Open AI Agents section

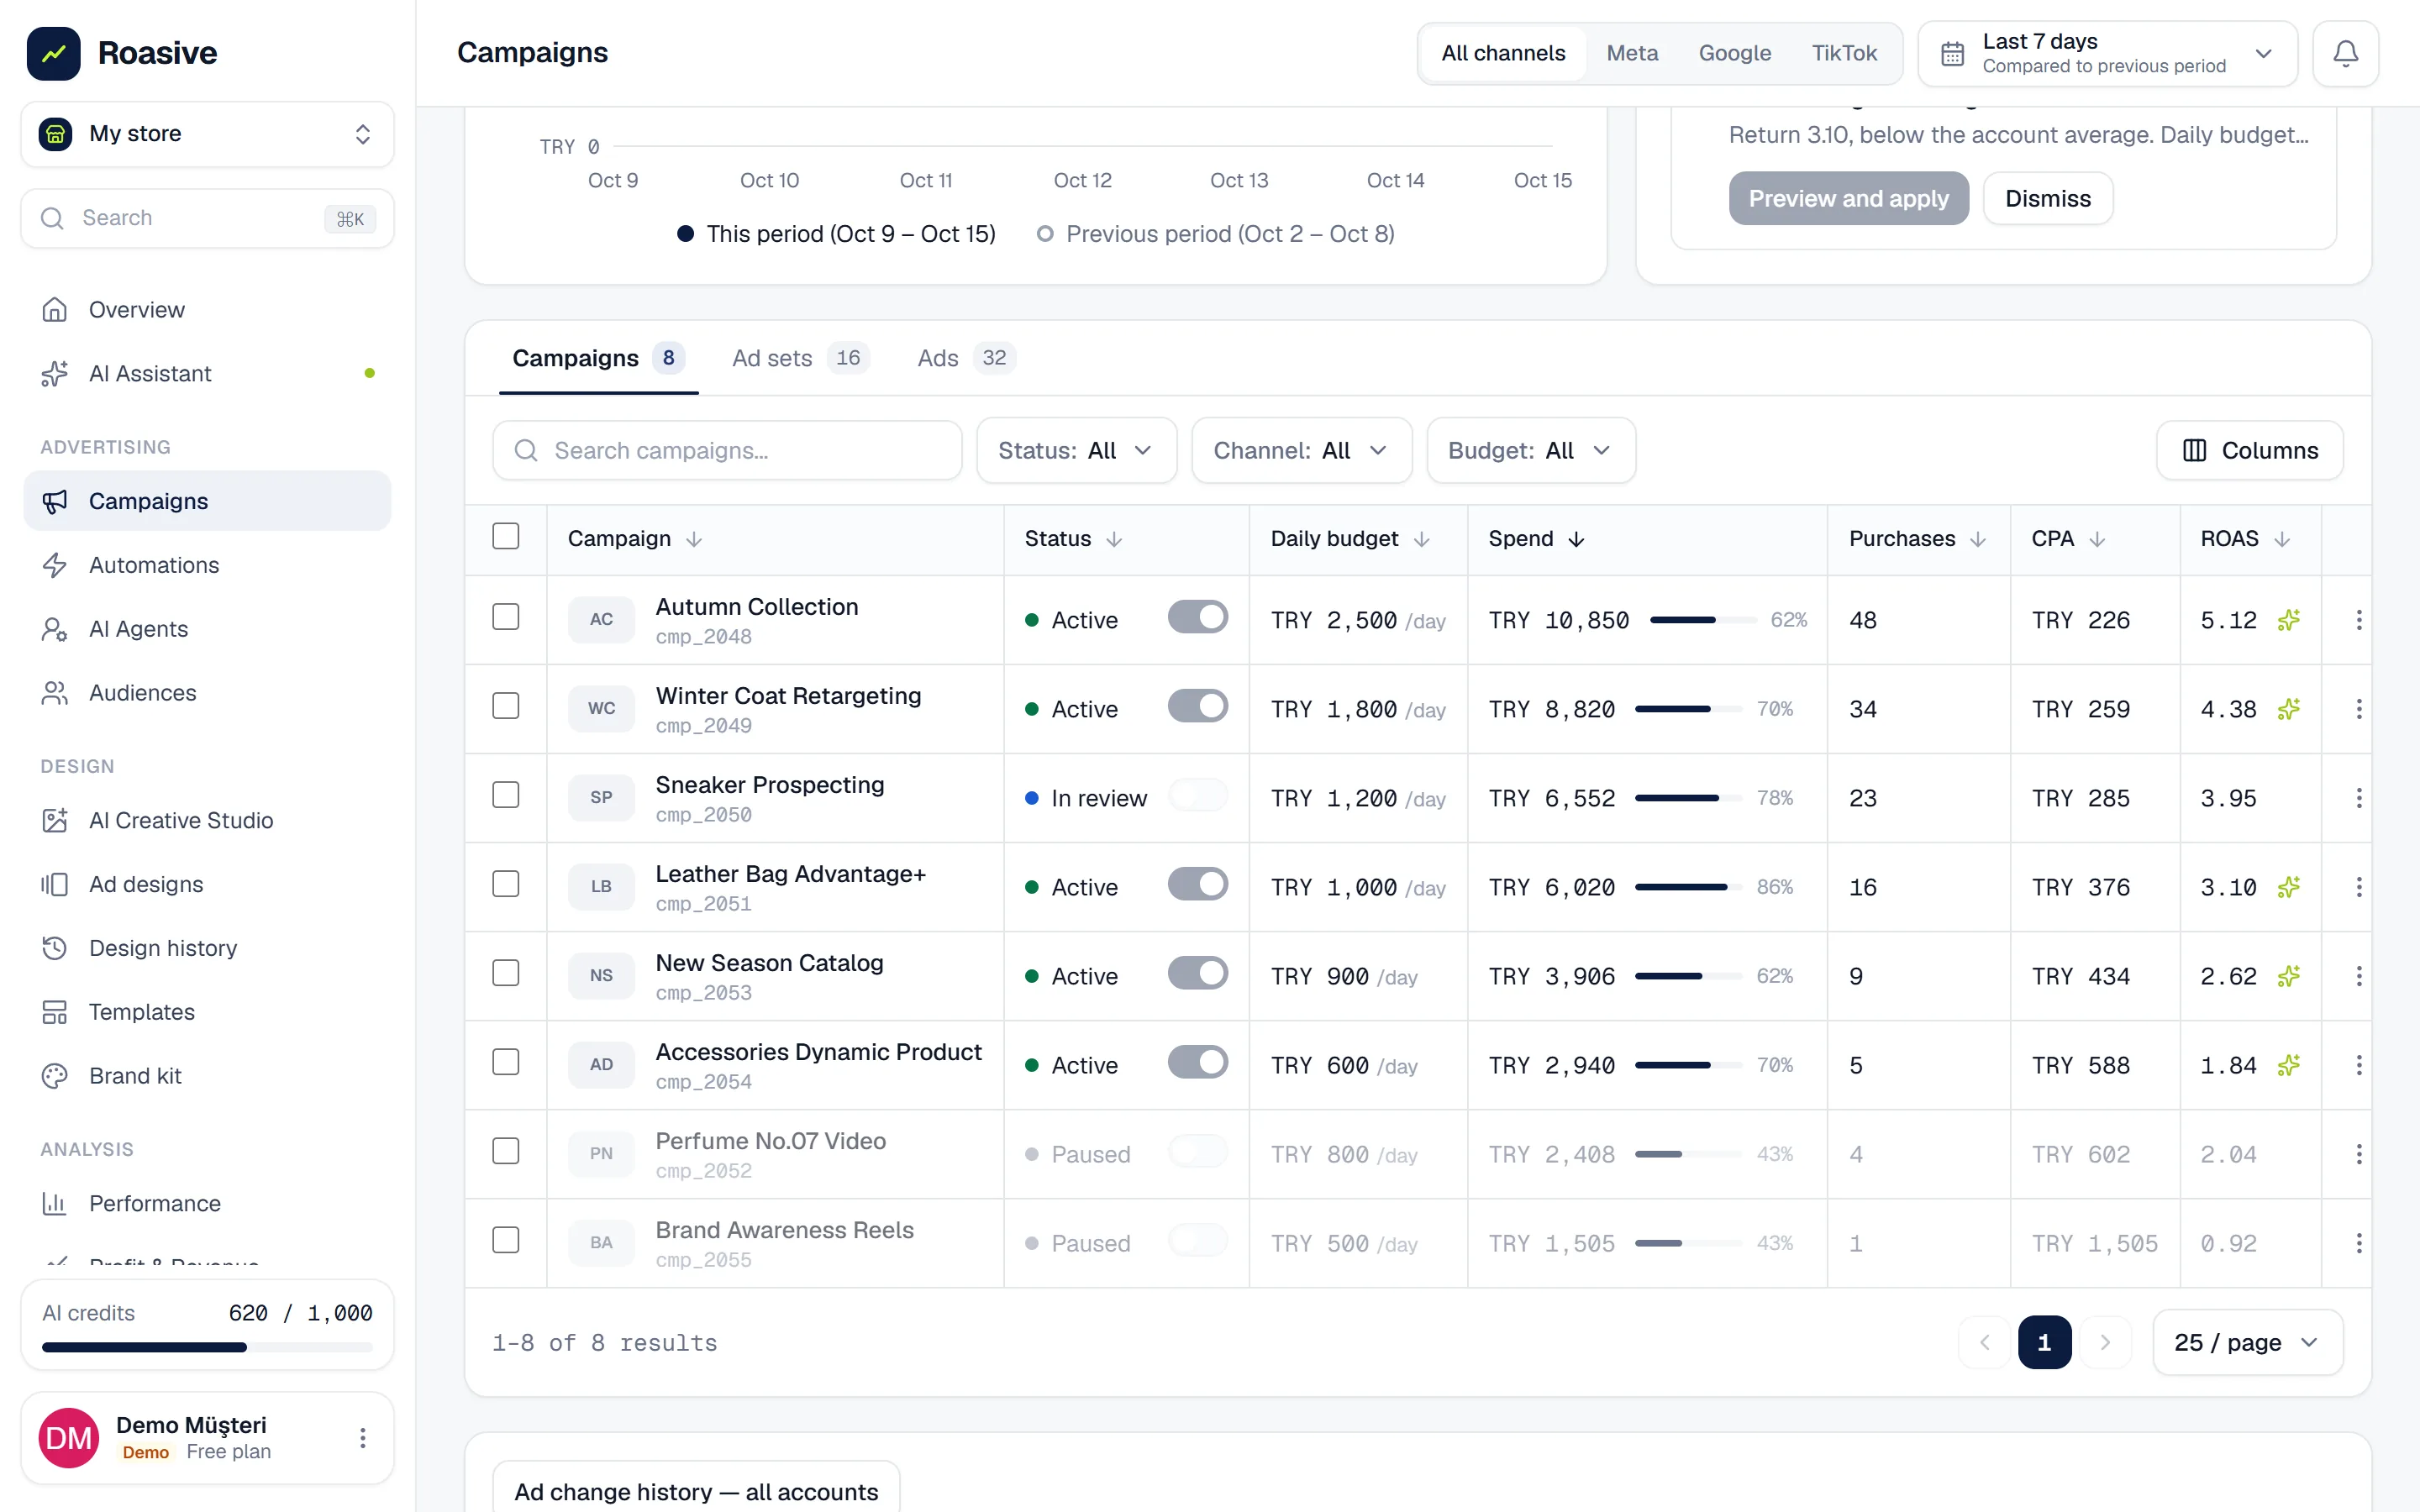point(207,629)
